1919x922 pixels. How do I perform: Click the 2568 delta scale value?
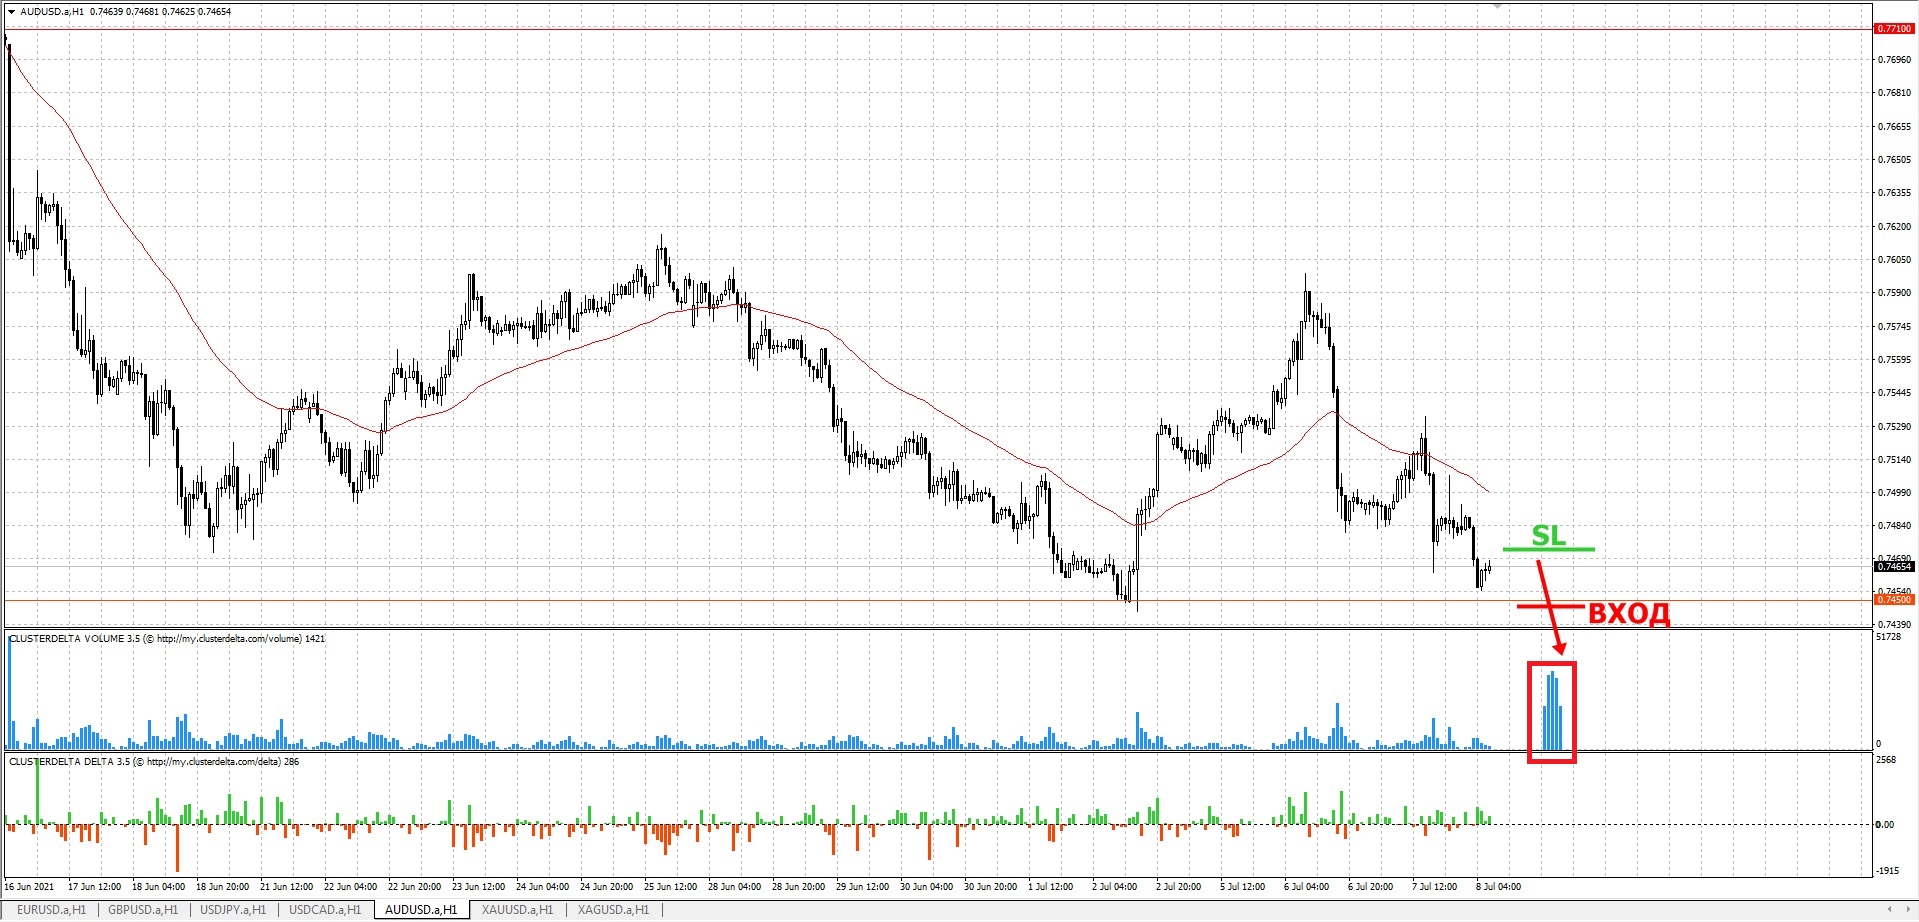[x=1886, y=760]
